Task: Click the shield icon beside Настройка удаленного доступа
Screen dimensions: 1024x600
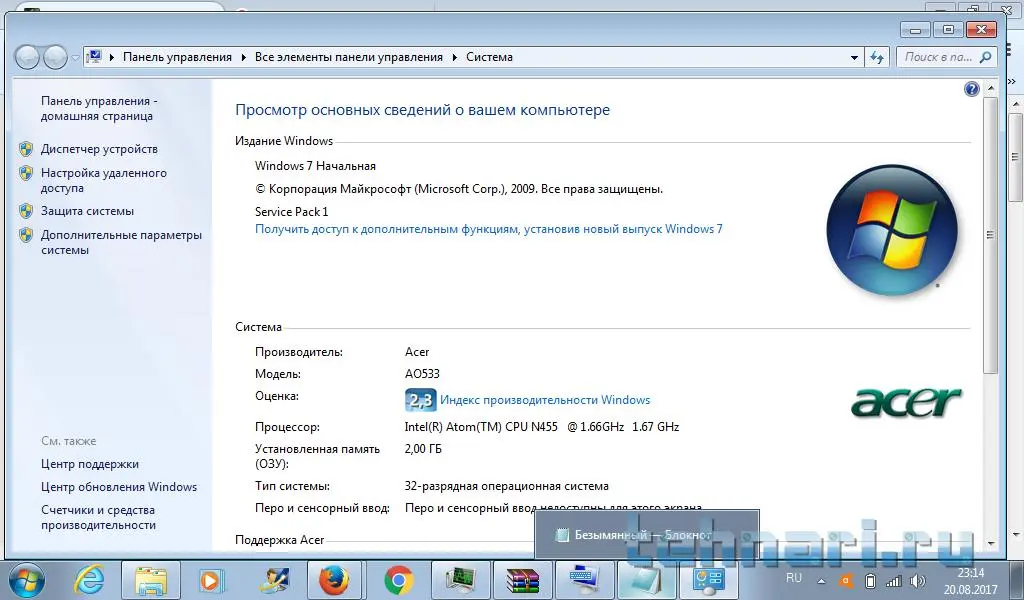Action: click(x=25, y=173)
